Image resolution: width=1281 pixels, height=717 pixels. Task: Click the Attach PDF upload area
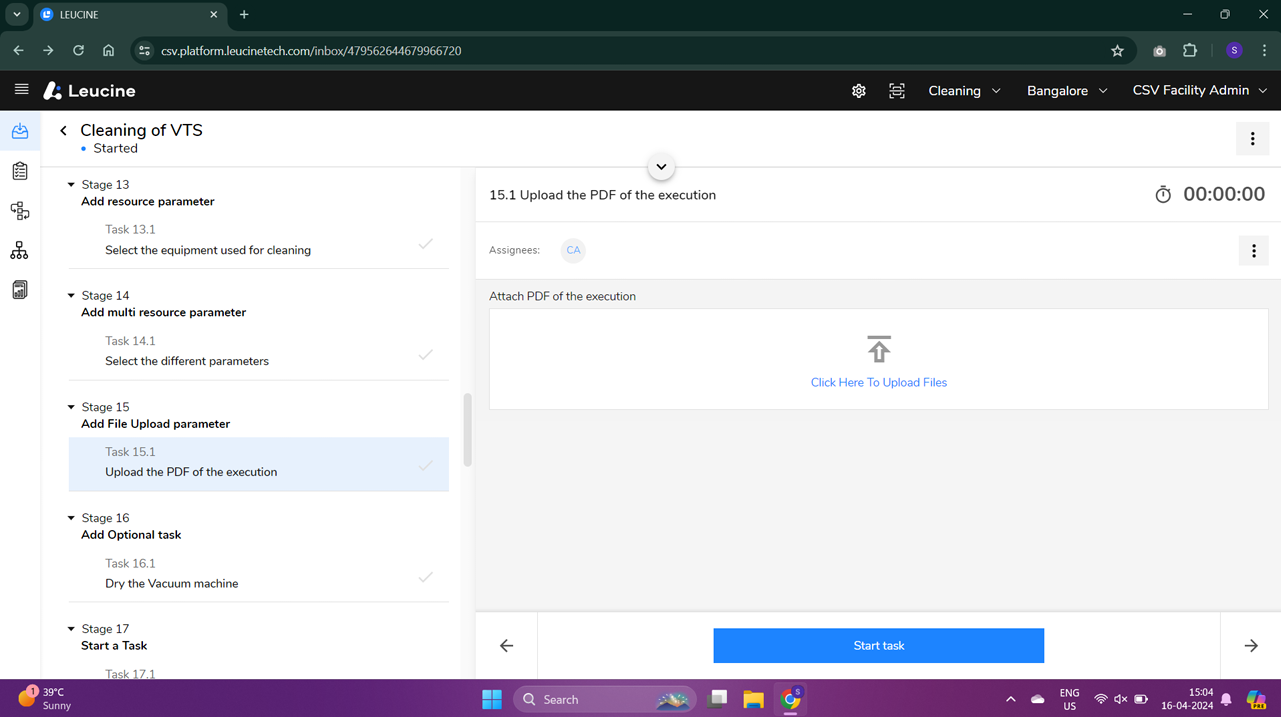coord(878,359)
